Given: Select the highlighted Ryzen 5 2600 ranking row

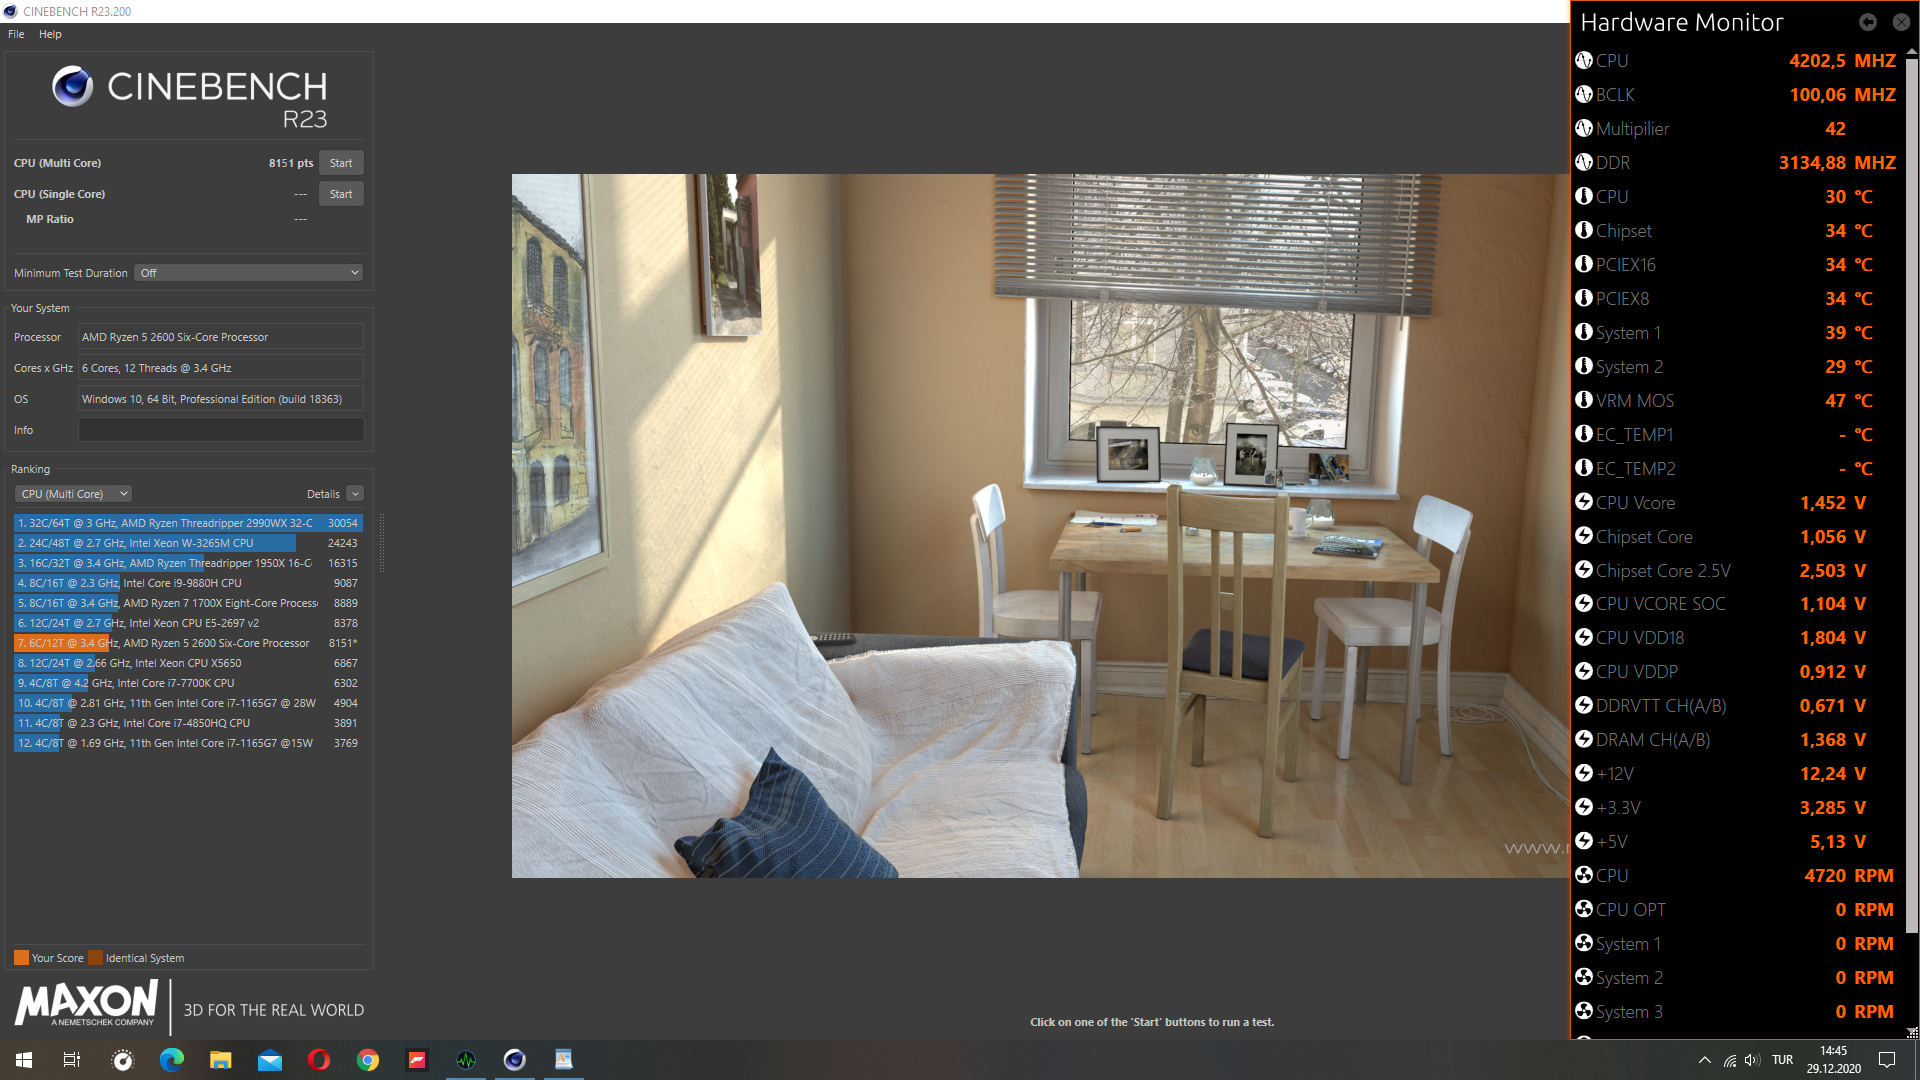Looking at the screenshot, I should (x=188, y=643).
